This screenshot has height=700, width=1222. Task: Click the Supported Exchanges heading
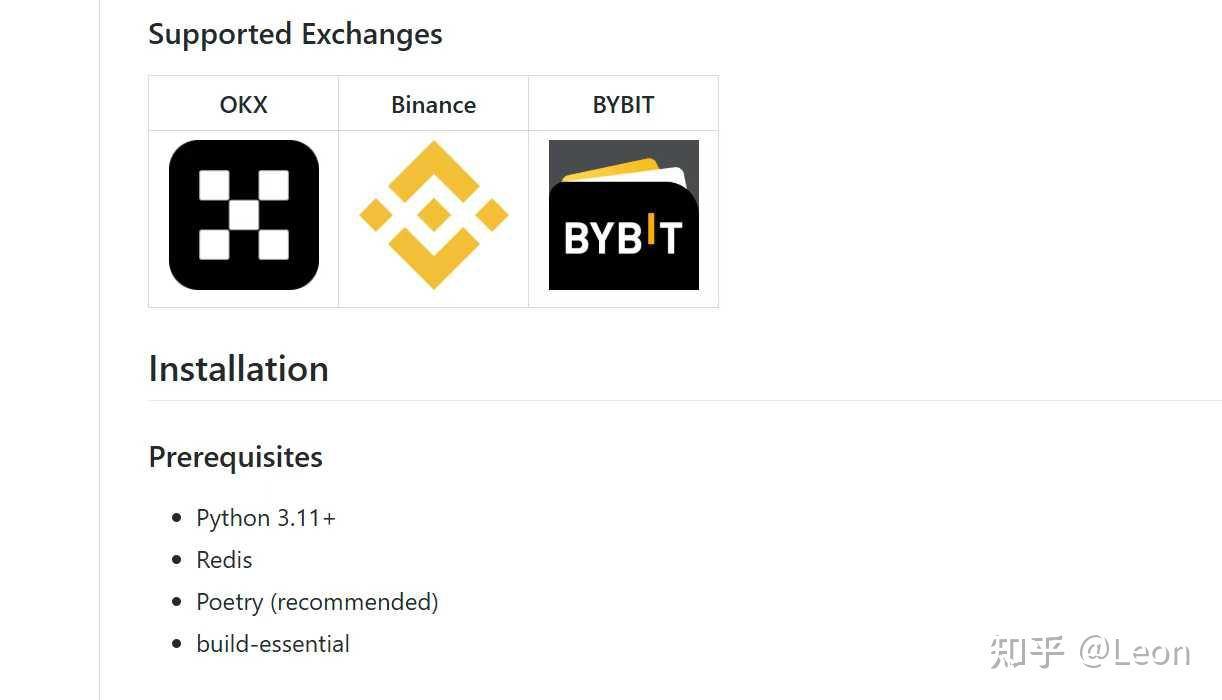point(295,34)
